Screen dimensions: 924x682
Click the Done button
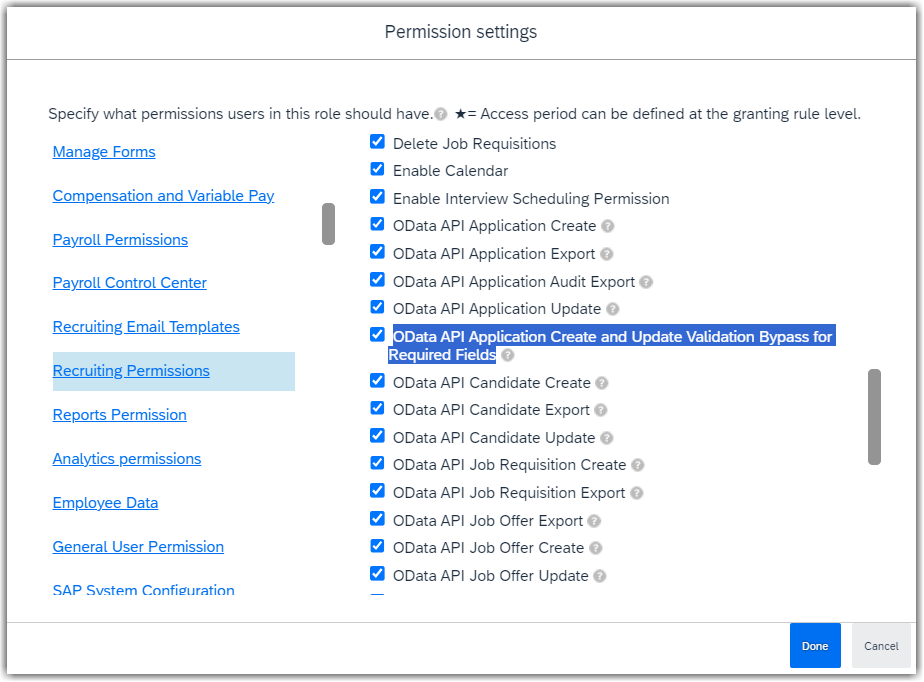815,646
